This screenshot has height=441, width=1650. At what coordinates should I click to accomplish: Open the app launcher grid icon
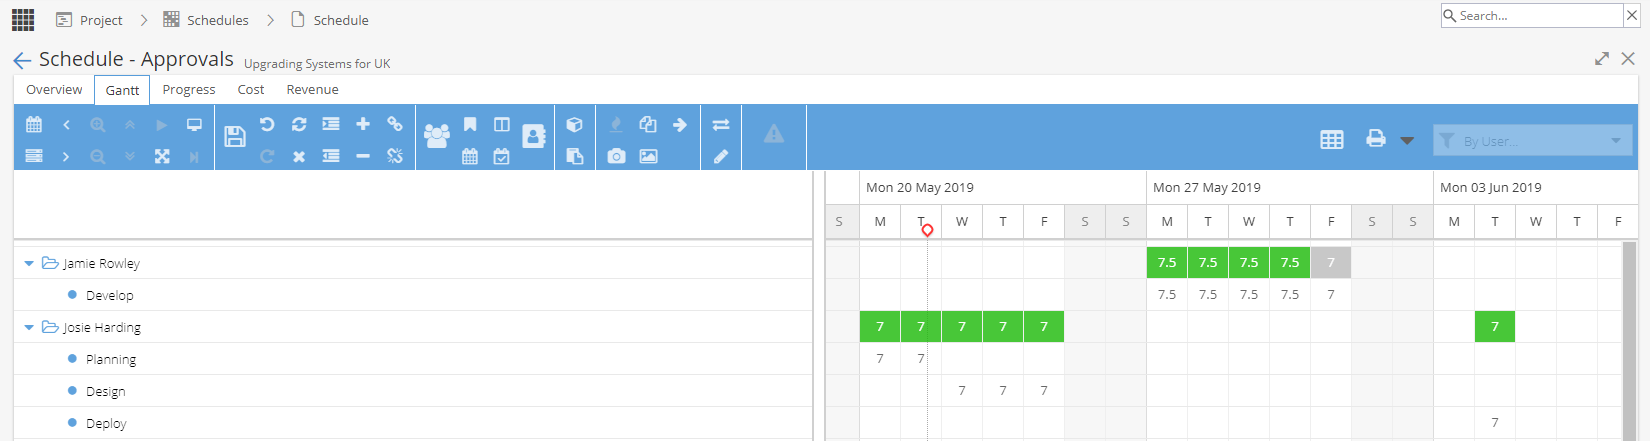click(x=22, y=20)
